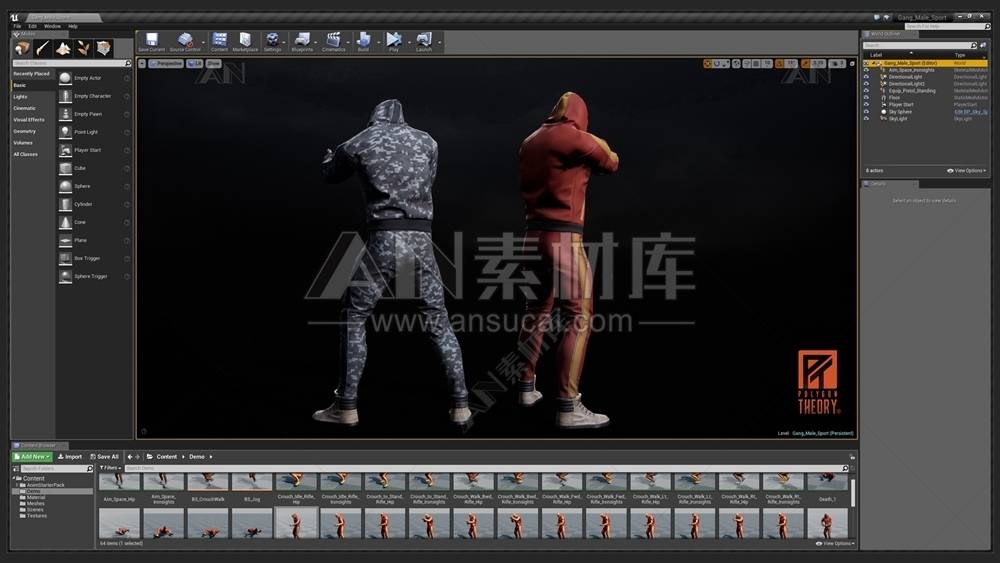Viewport: 1000px width, 563px height.
Task: Toggle grid snapping in viewport toolbar
Action: pyautogui.click(x=756, y=64)
